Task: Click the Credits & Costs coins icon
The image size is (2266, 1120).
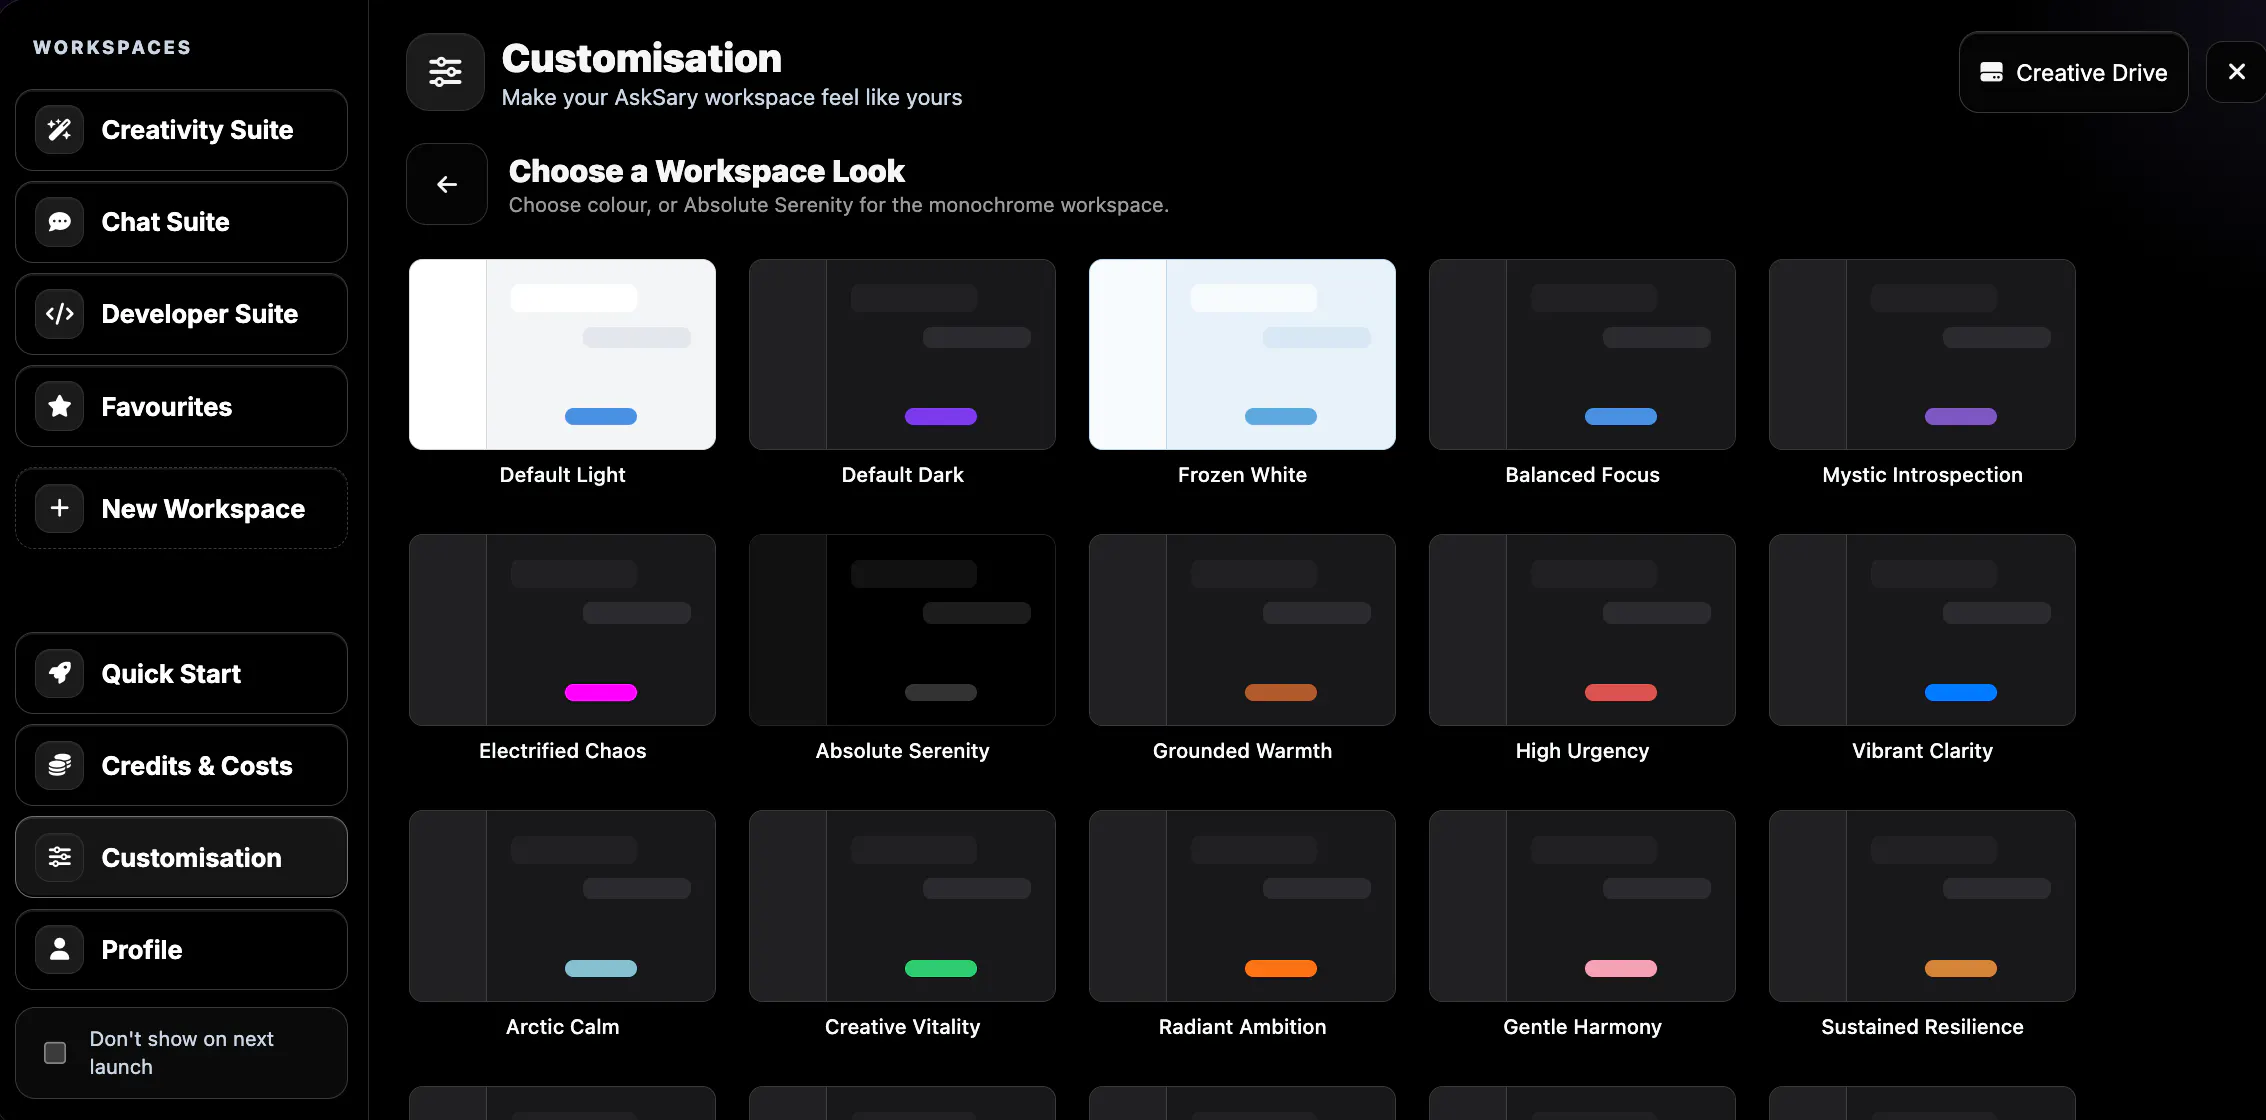Action: click(x=60, y=765)
